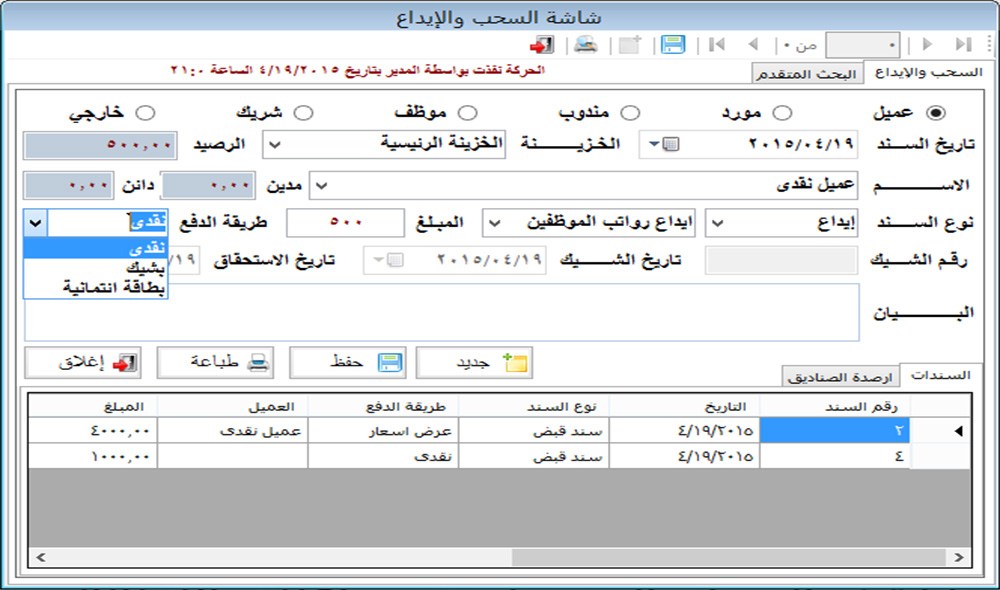Expand the الاسم customer name dropdown
Screen dimensions: 1000x590
pyautogui.click(x=321, y=186)
